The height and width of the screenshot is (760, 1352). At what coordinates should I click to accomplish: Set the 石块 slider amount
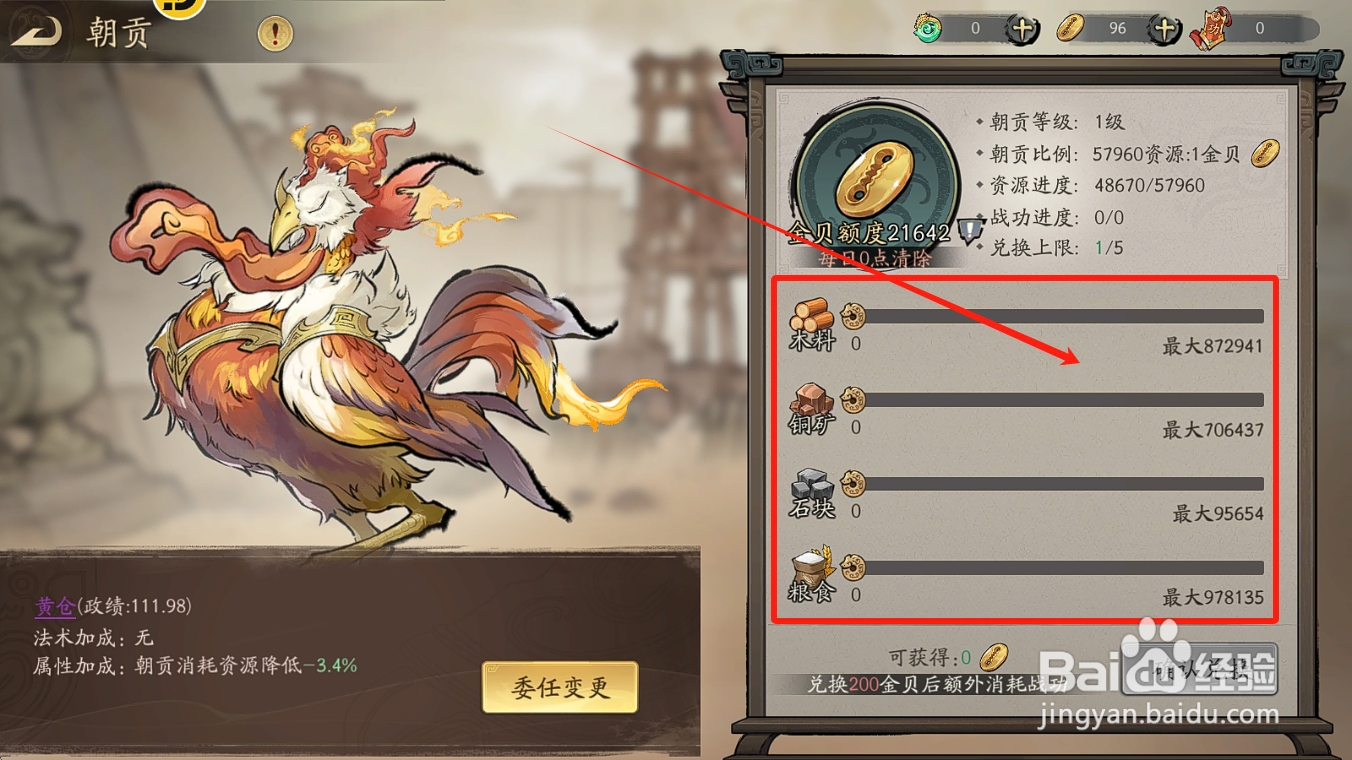click(1058, 484)
